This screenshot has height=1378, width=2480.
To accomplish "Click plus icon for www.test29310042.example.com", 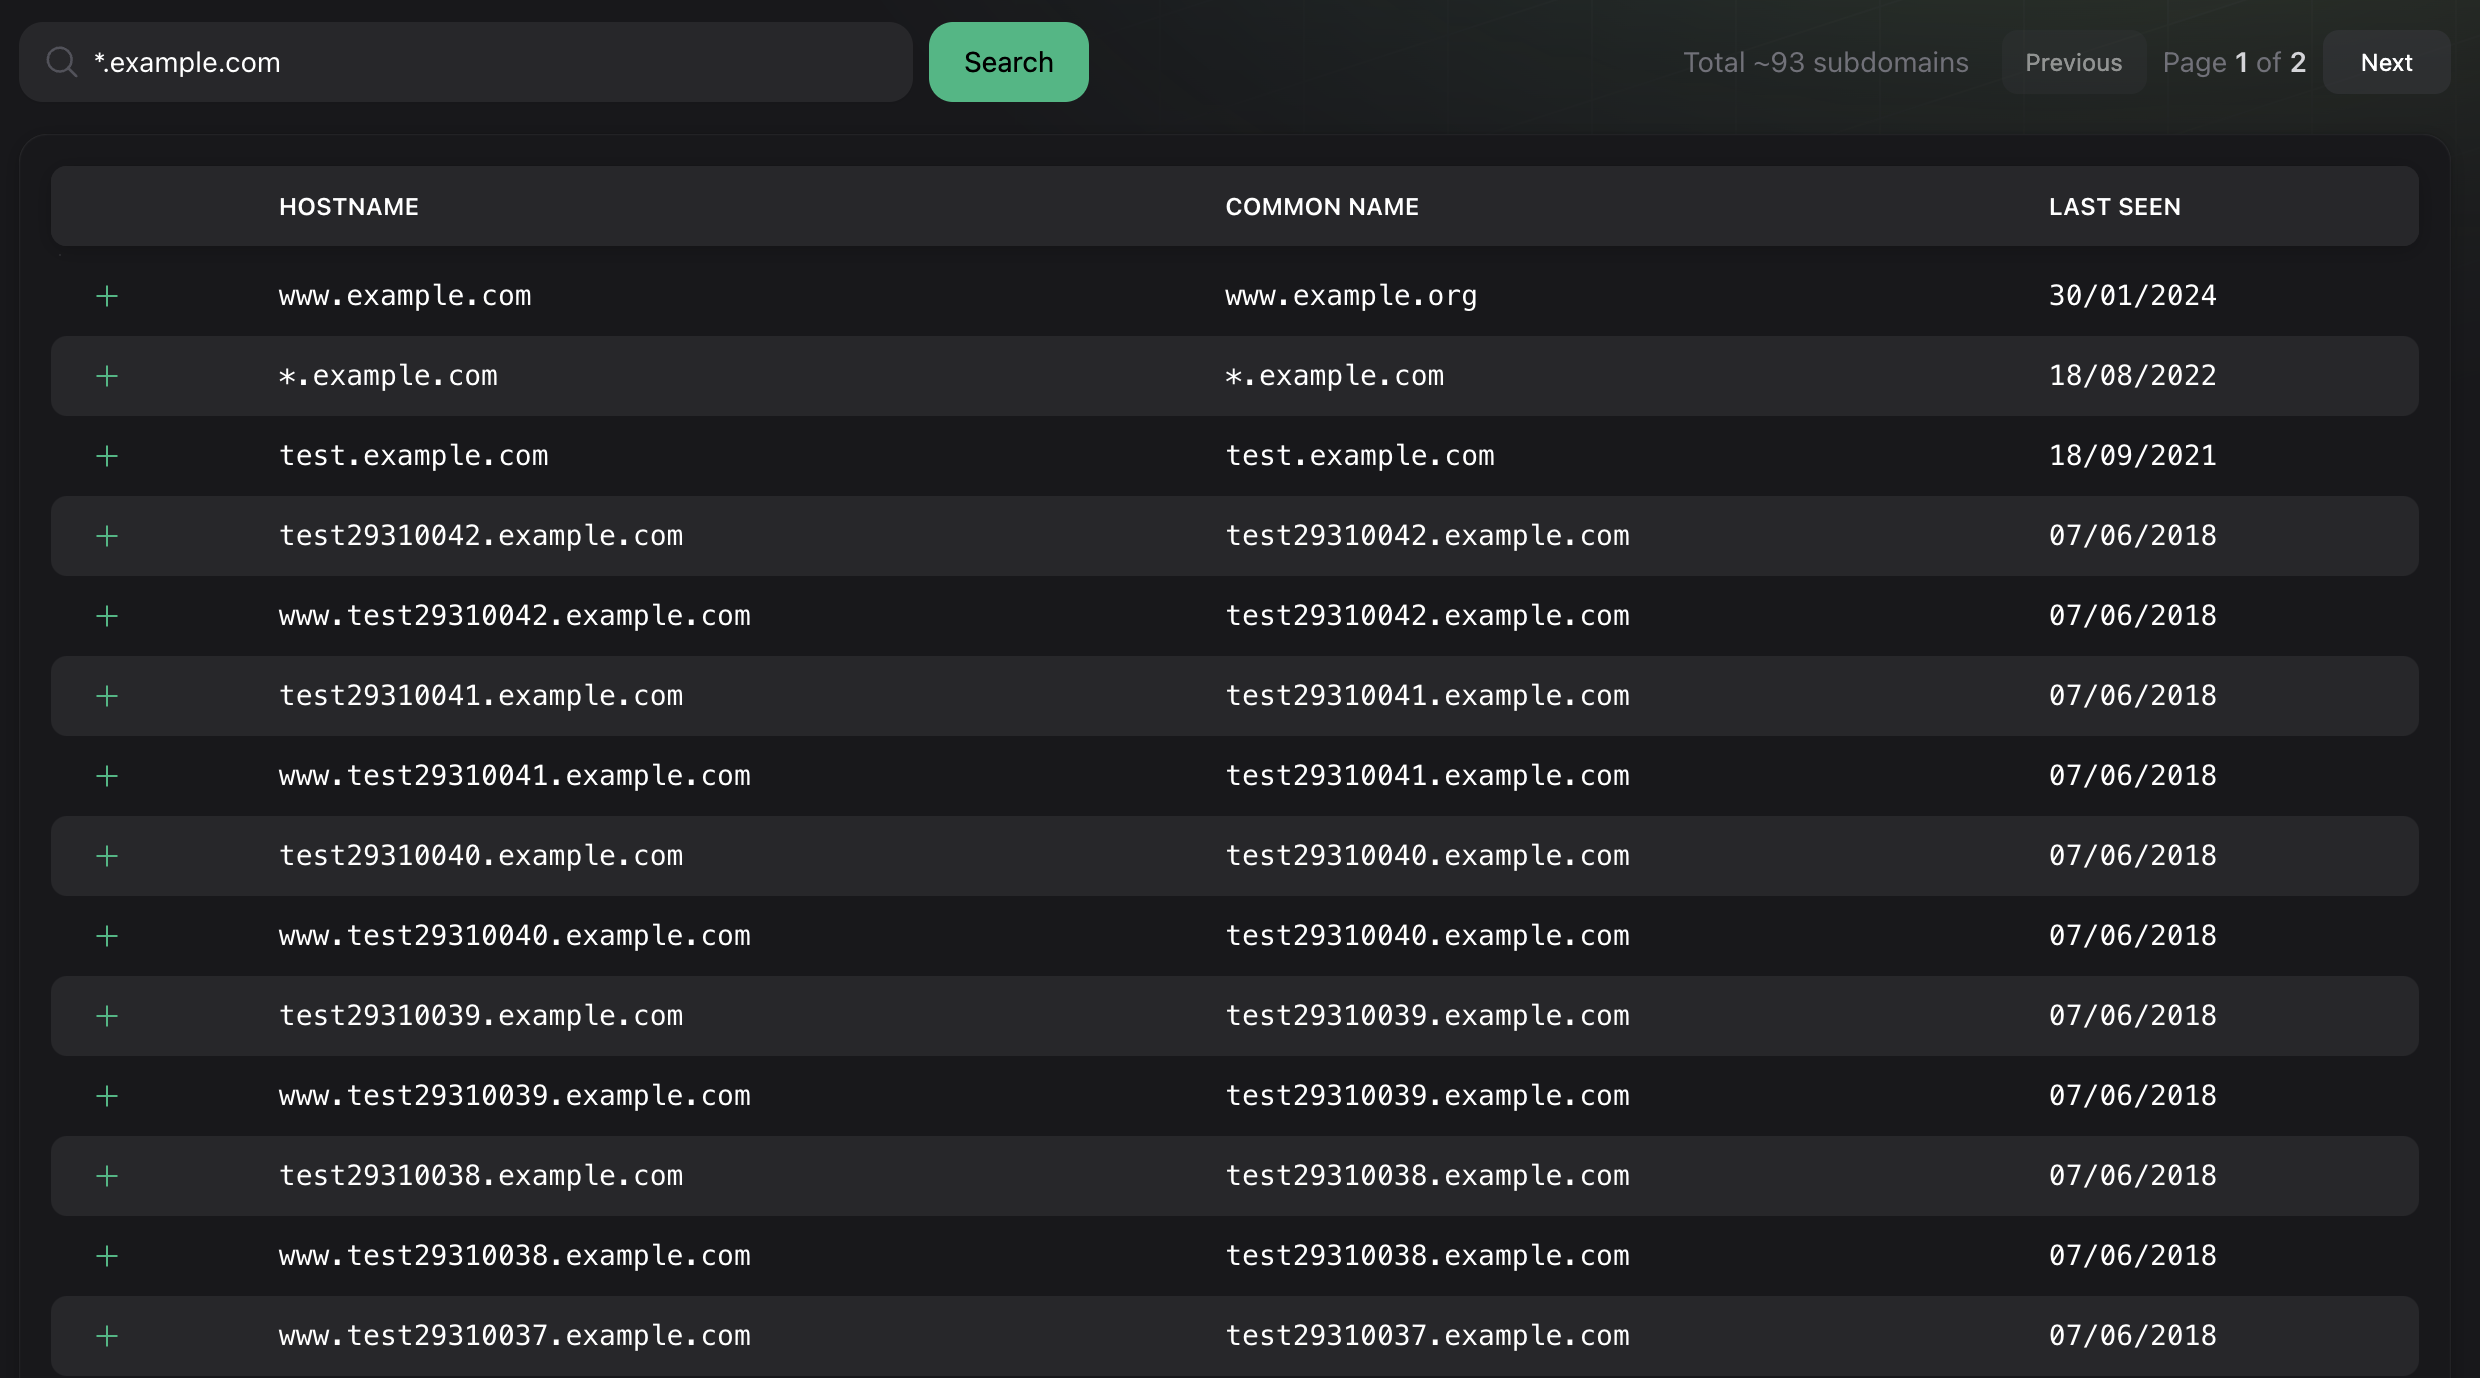I will click(x=107, y=616).
